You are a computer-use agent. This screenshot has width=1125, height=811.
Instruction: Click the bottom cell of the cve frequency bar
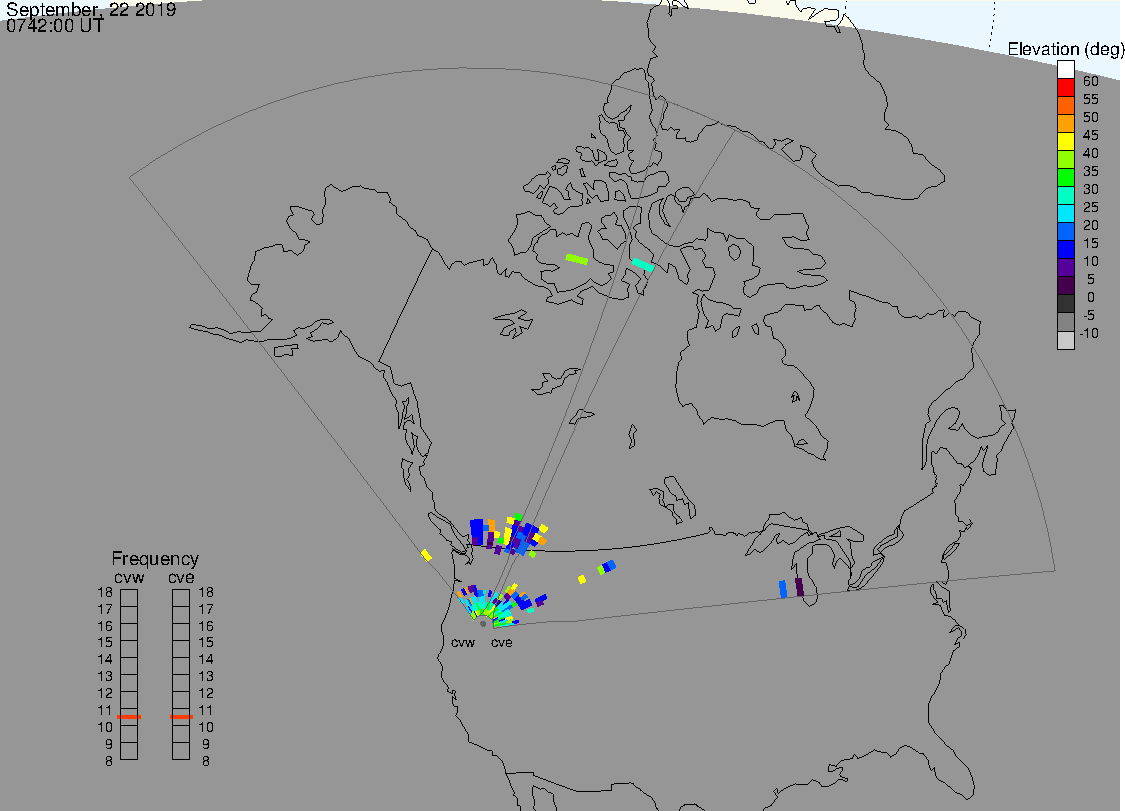(x=181, y=751)
